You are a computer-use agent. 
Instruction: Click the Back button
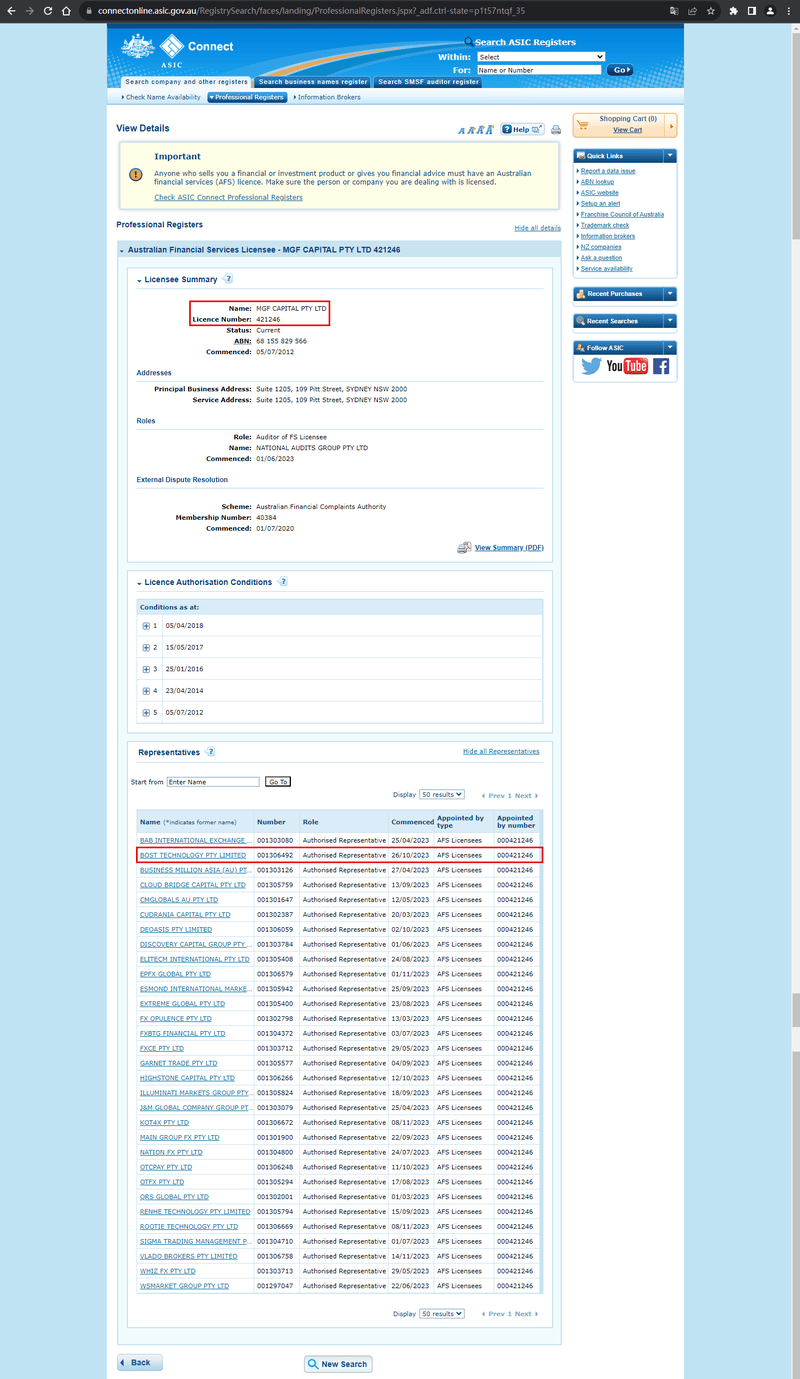click(x=140, y=1363)
